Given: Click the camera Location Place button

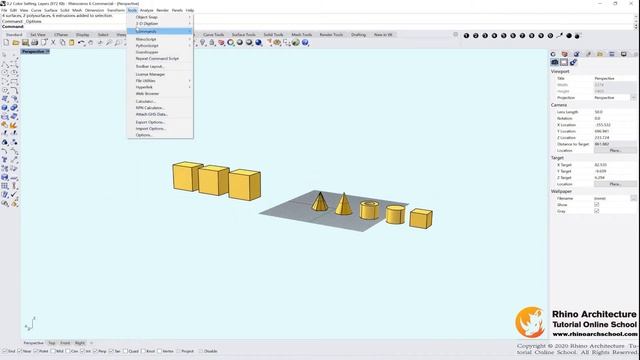Looking at the screenshot, I should click(x=615, y=151).
